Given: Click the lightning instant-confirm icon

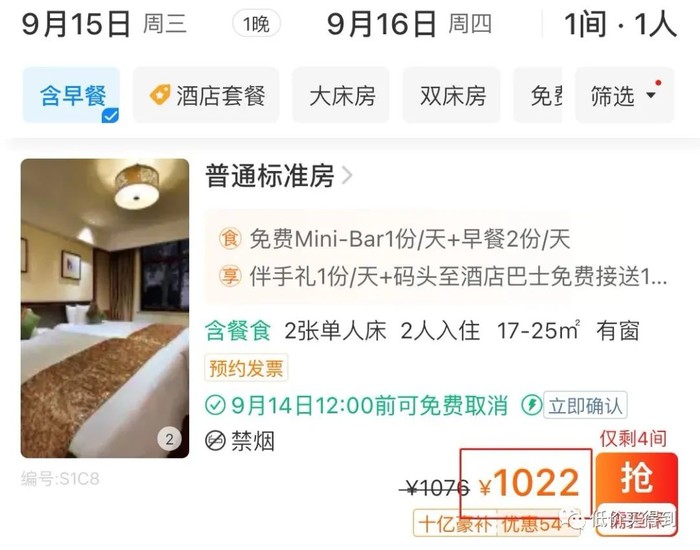Looking at the screenshot, I should point(532,405).
